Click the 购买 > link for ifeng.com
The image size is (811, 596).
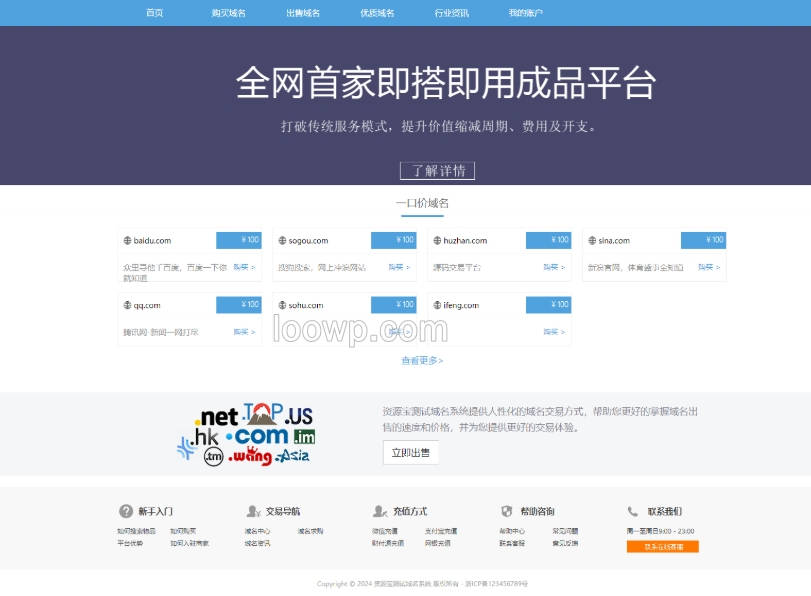pyautogui.click(x=554, y=332)
